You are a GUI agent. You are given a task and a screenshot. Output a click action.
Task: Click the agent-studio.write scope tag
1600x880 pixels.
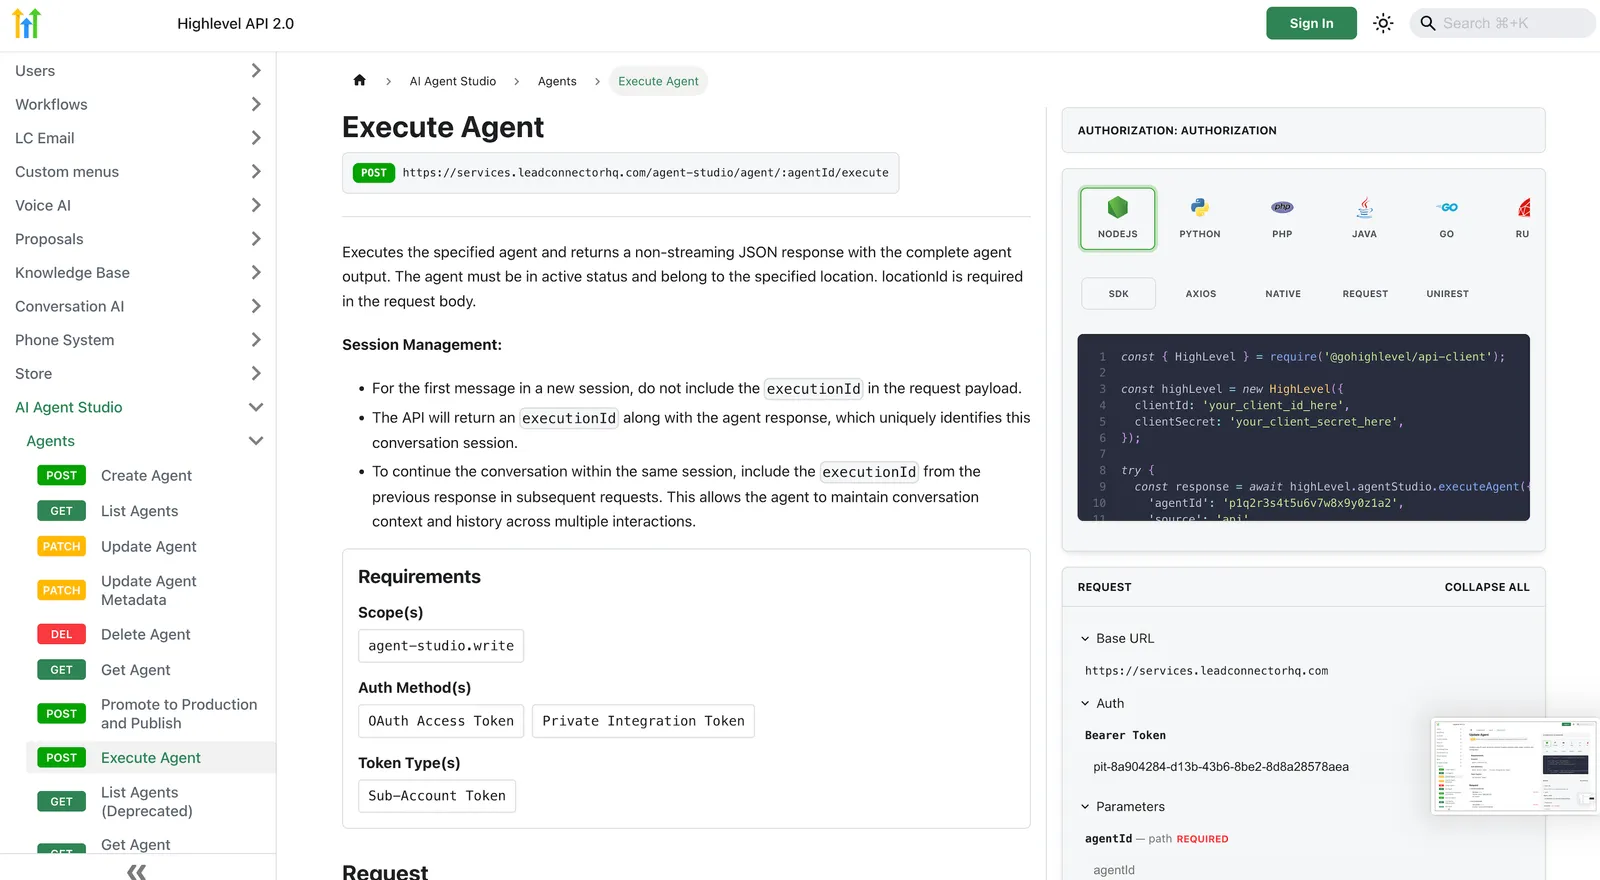coord(441,646)
